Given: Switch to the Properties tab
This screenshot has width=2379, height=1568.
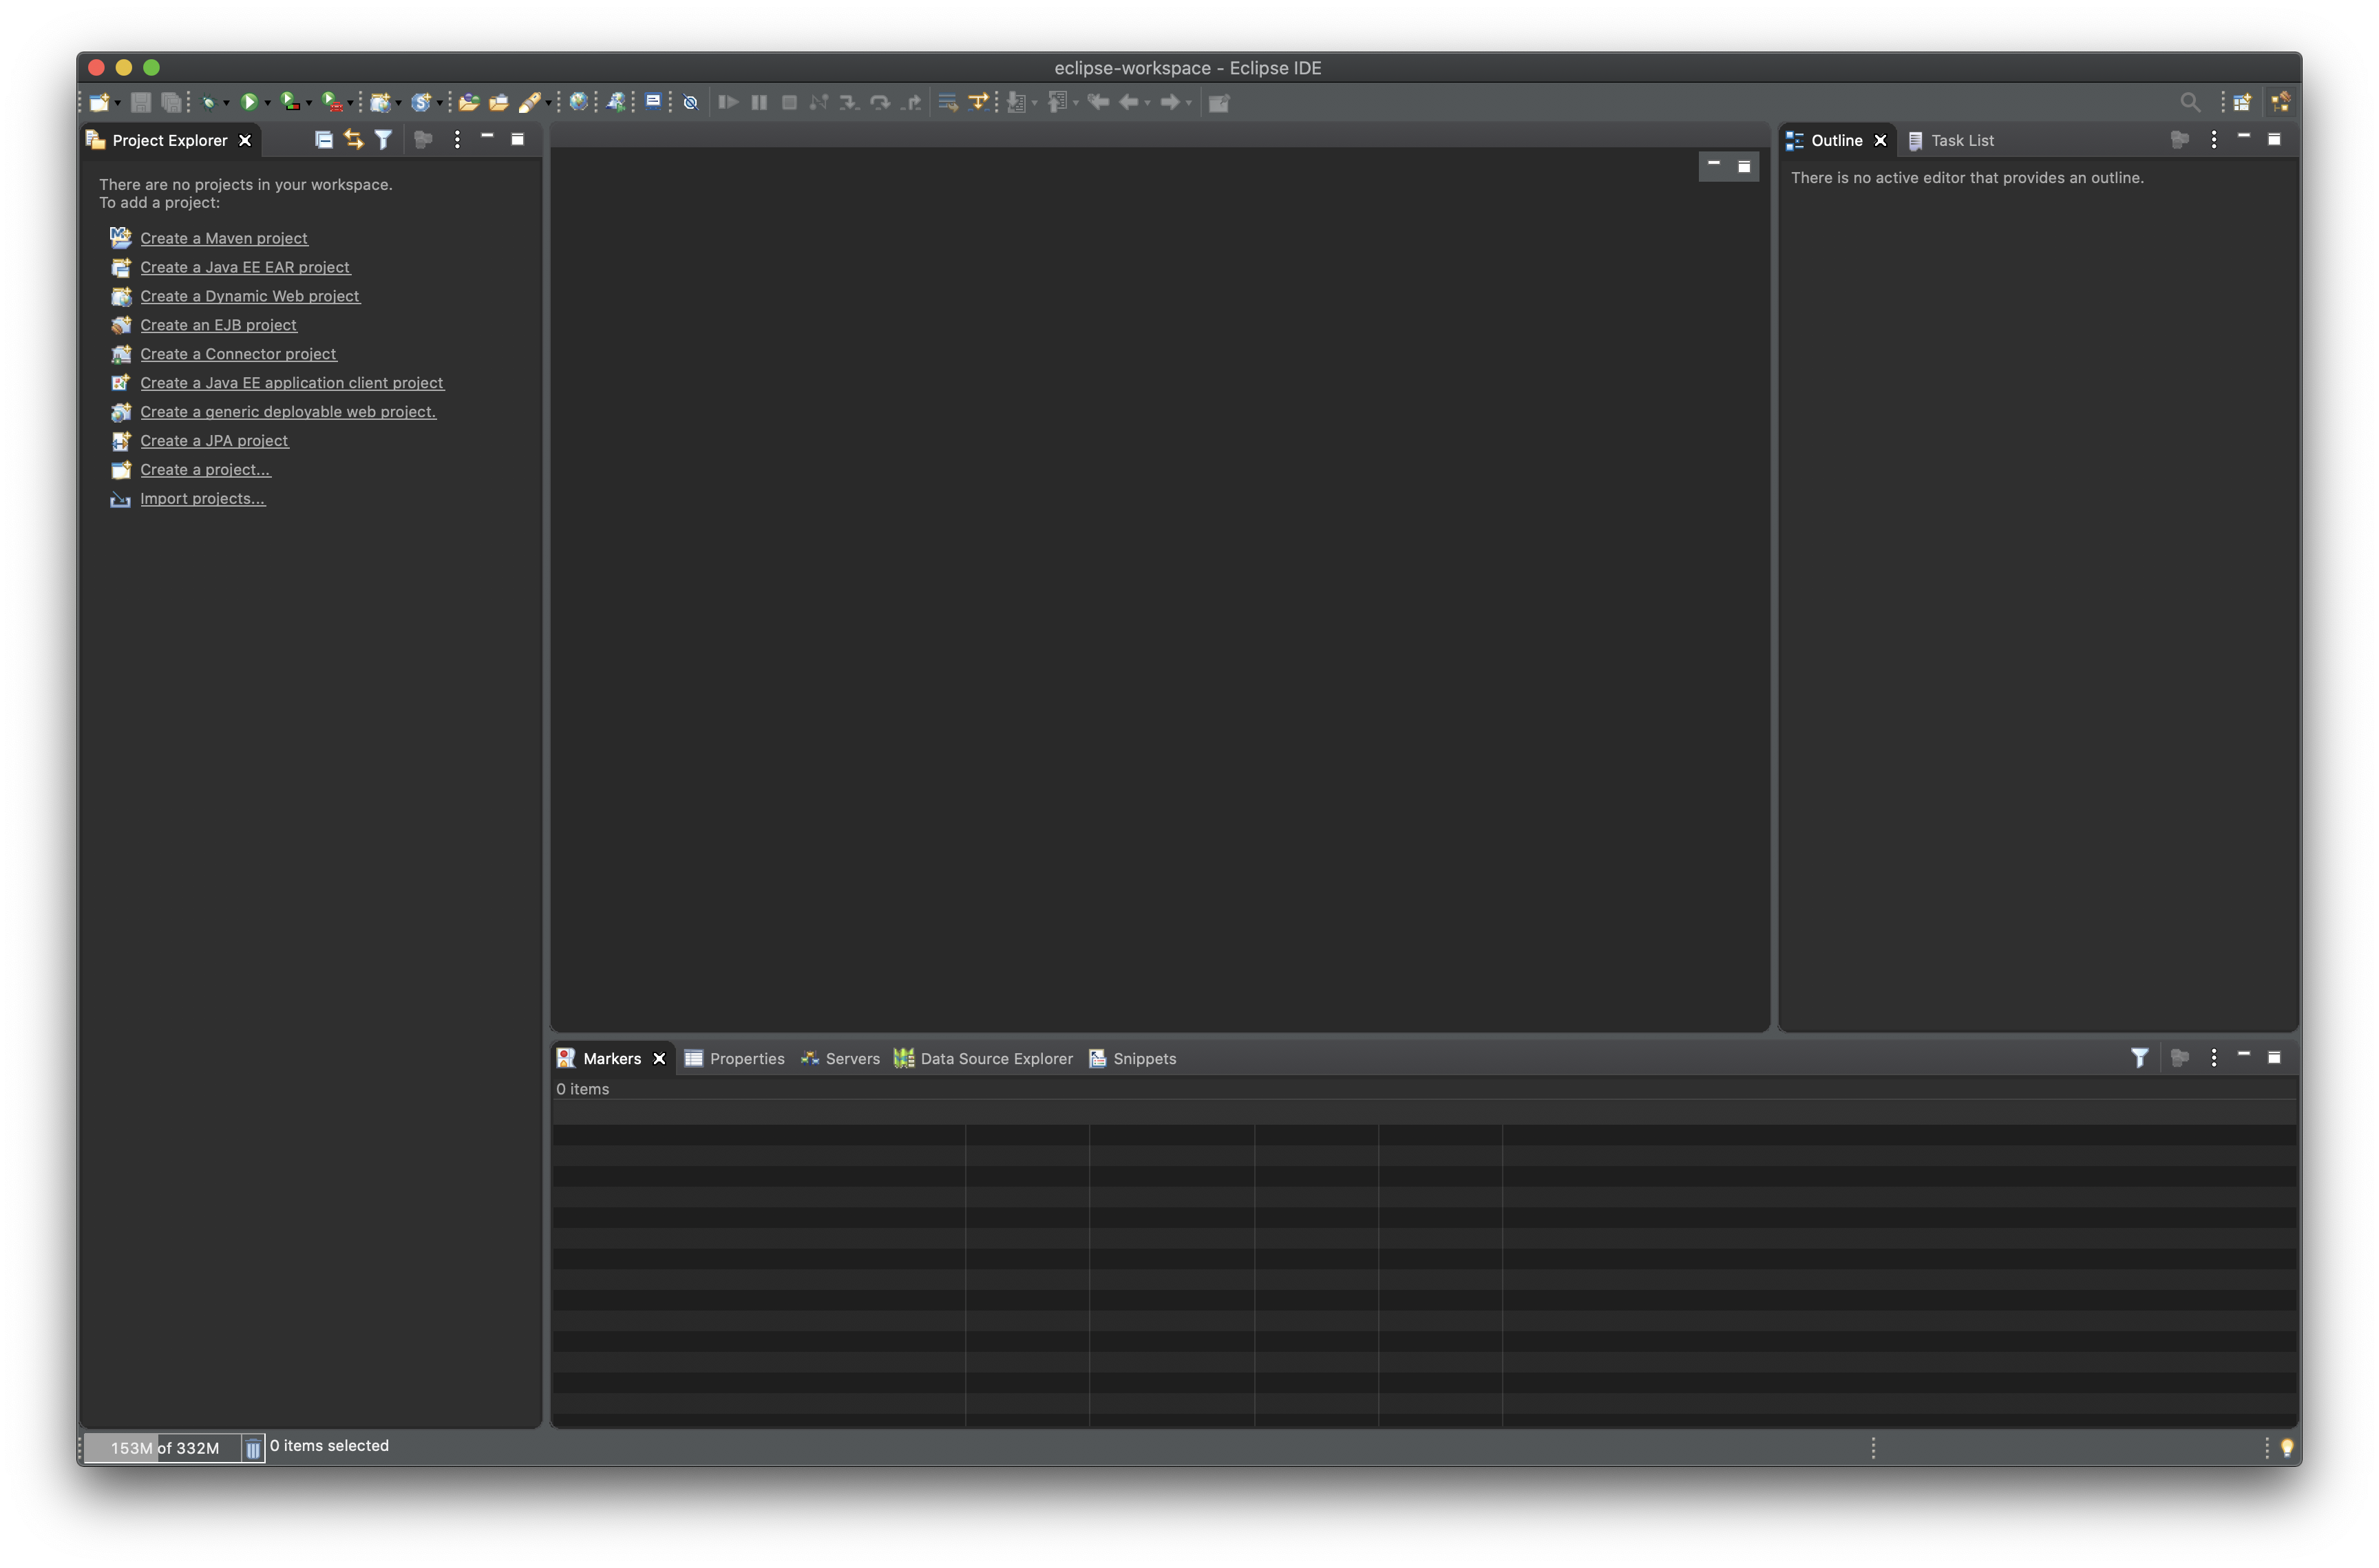Looking at the screenshot, I should pyautogui.click(x=734, y=1058).
